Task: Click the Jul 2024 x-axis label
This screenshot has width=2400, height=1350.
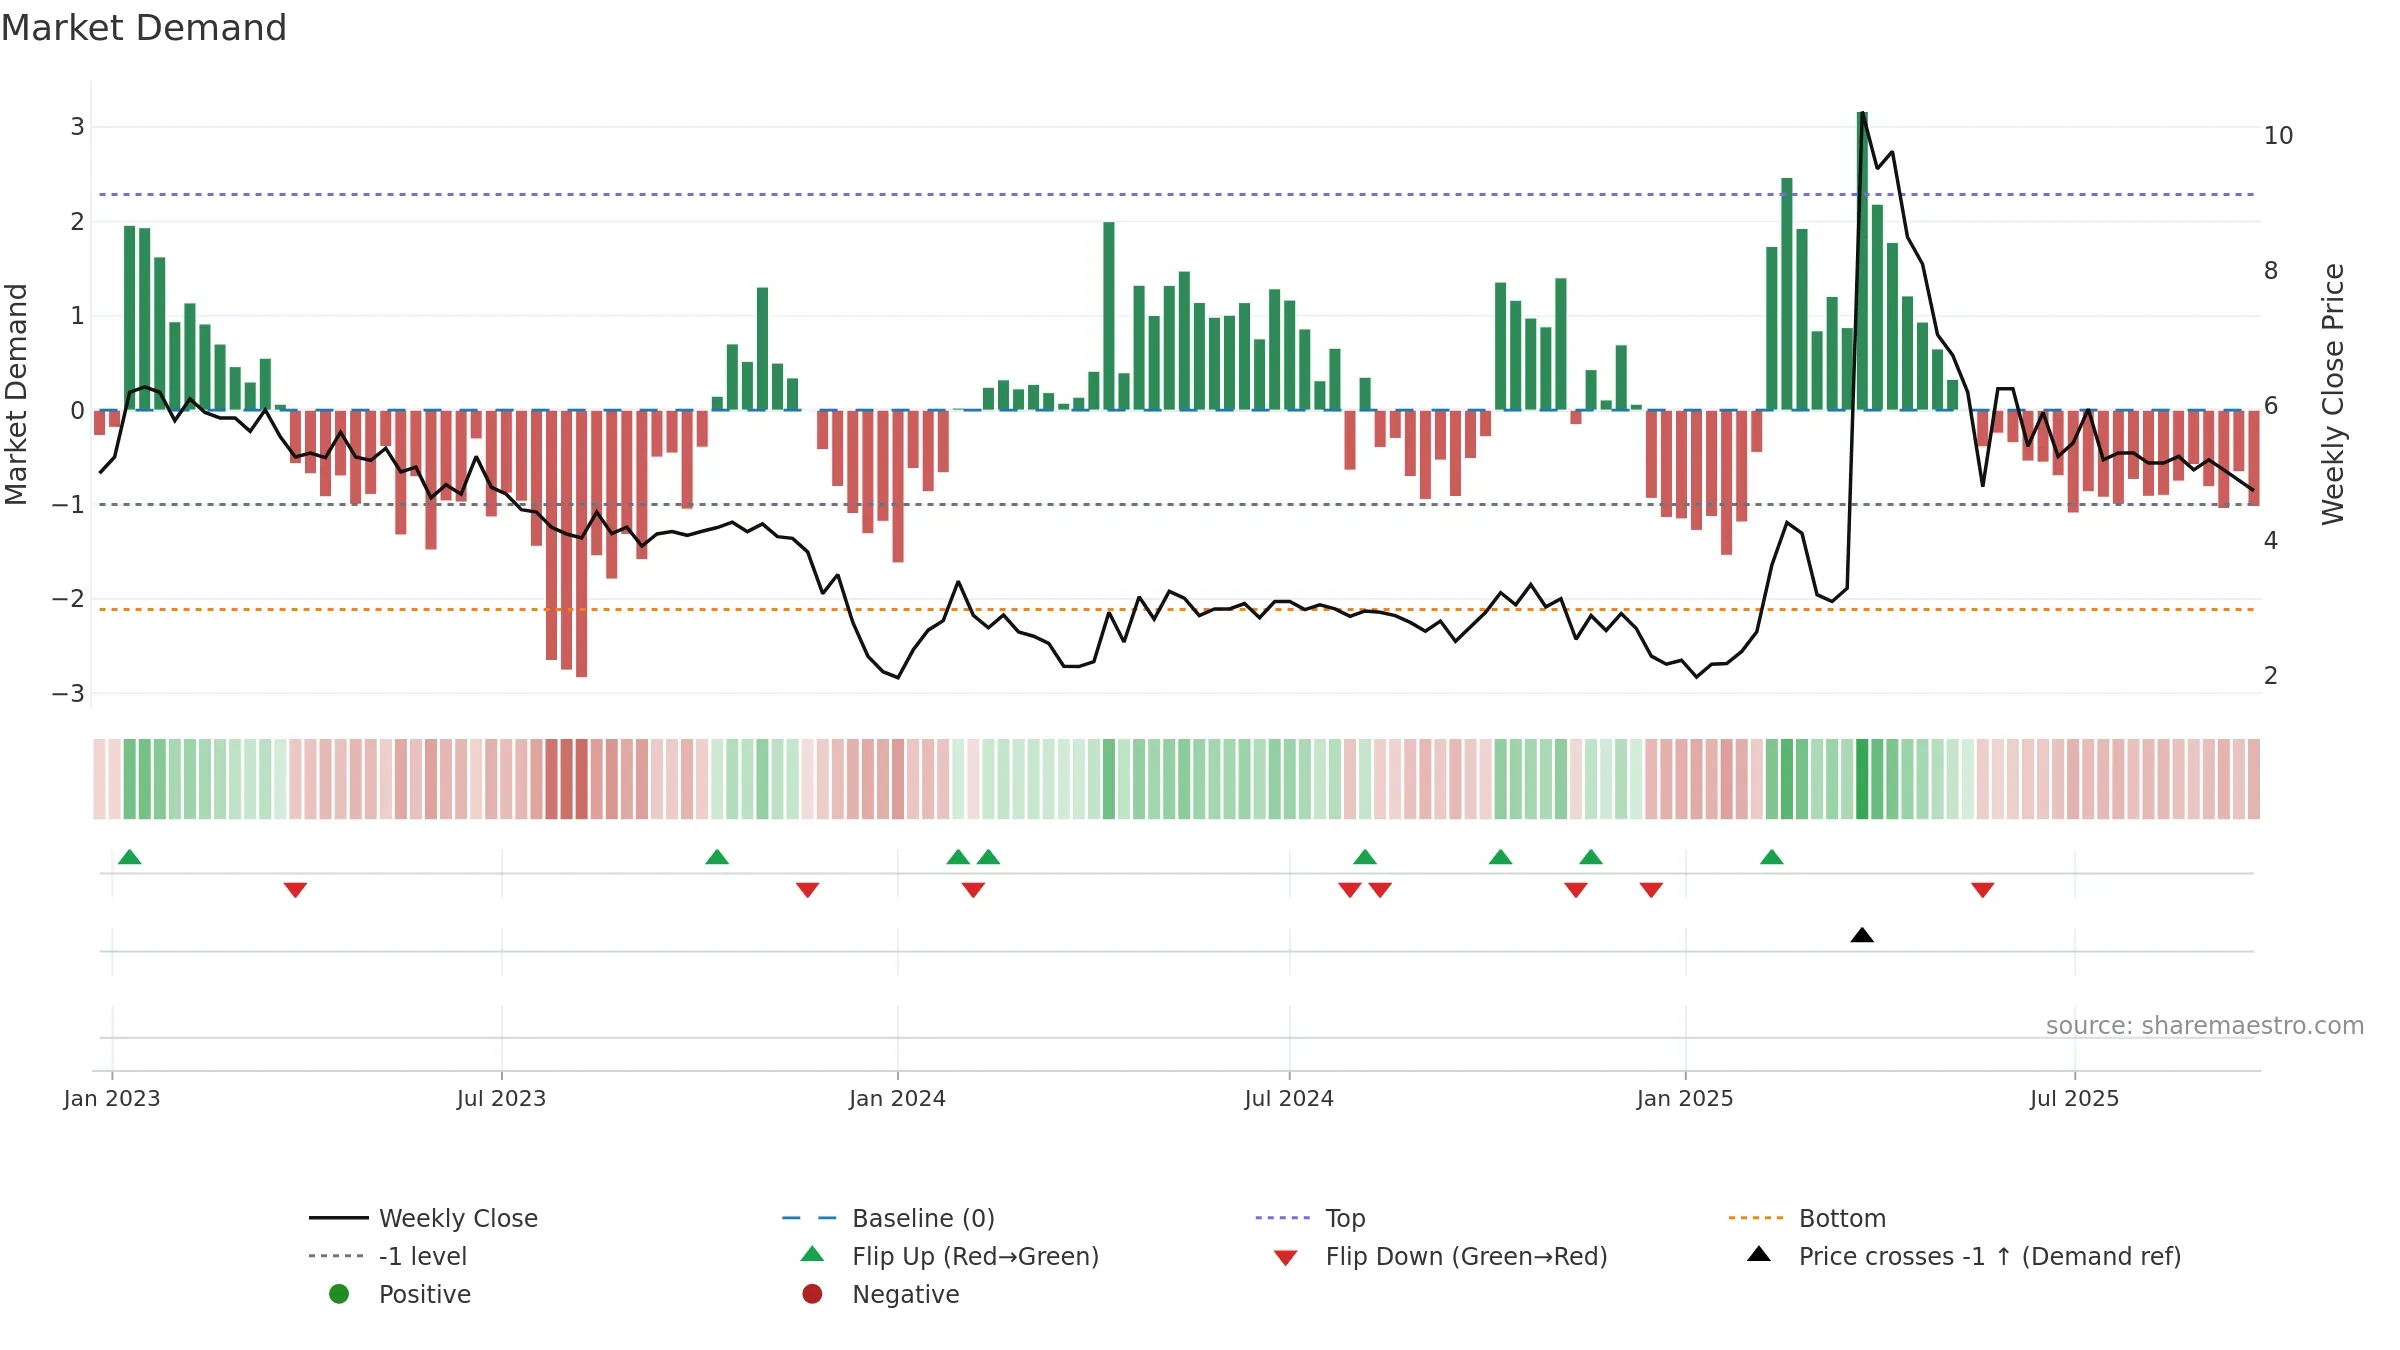Action: click(1289, 1099)
